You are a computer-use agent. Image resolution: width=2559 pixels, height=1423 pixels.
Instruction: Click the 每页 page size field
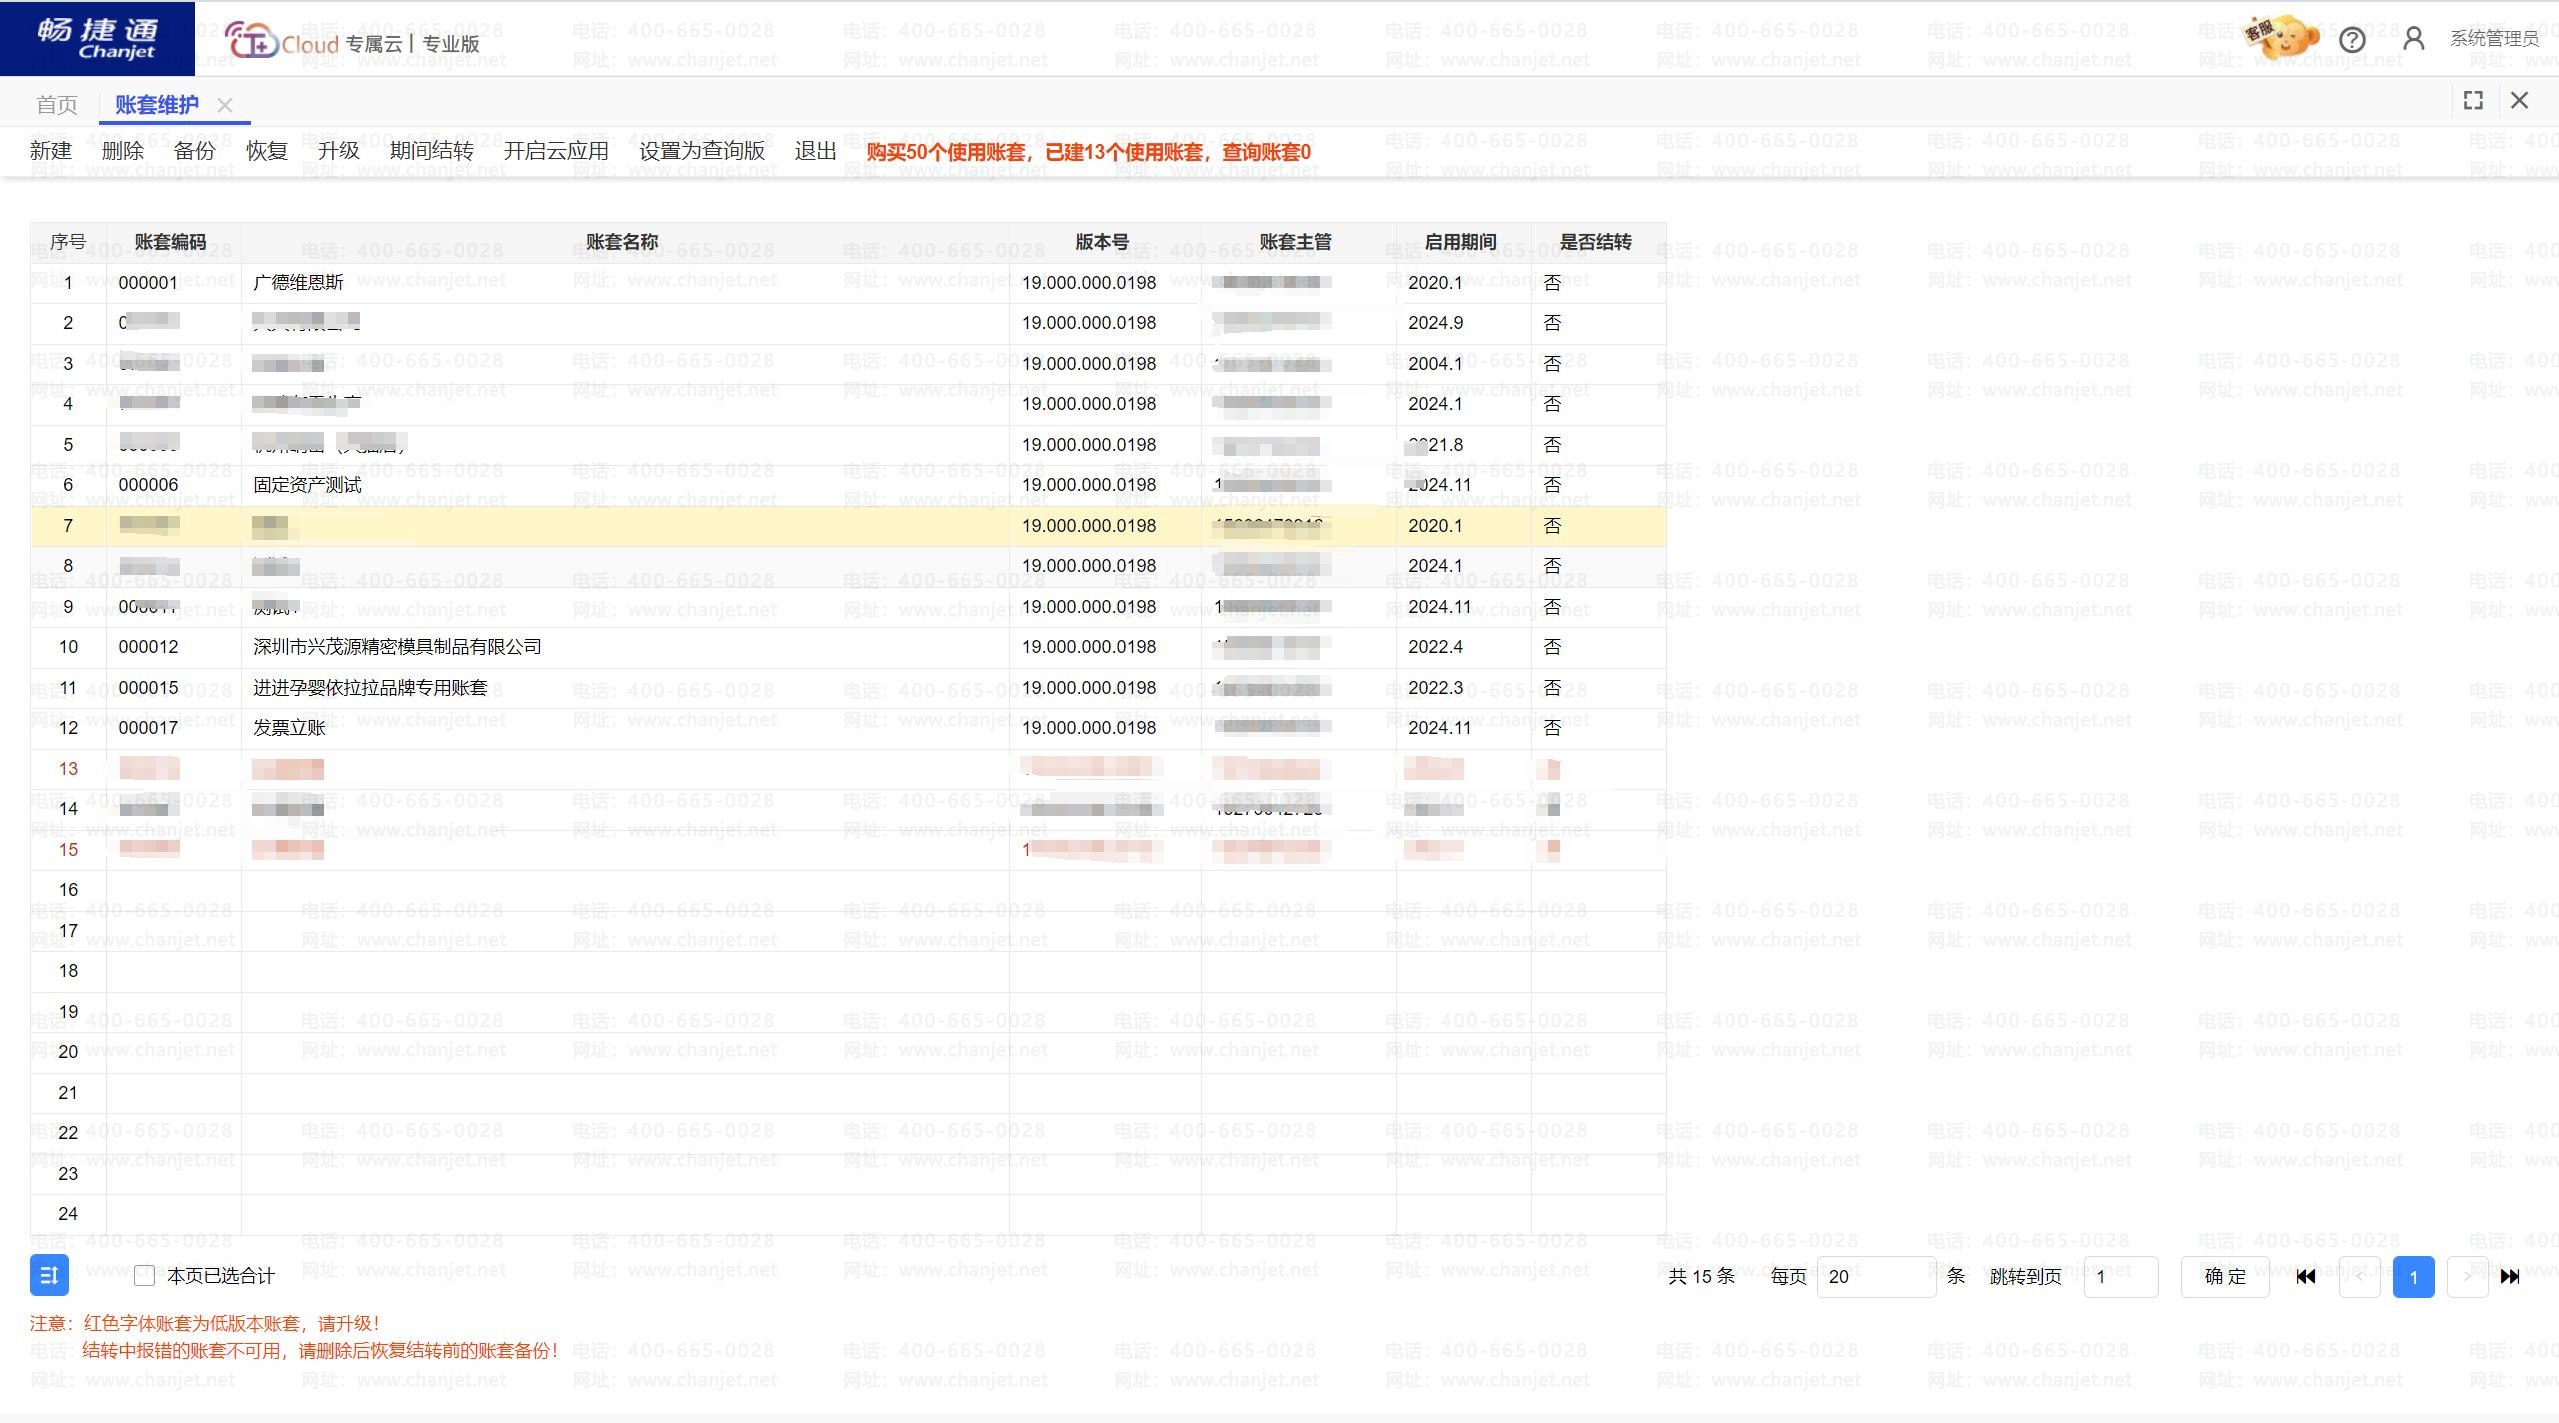click(1875, 1276)
